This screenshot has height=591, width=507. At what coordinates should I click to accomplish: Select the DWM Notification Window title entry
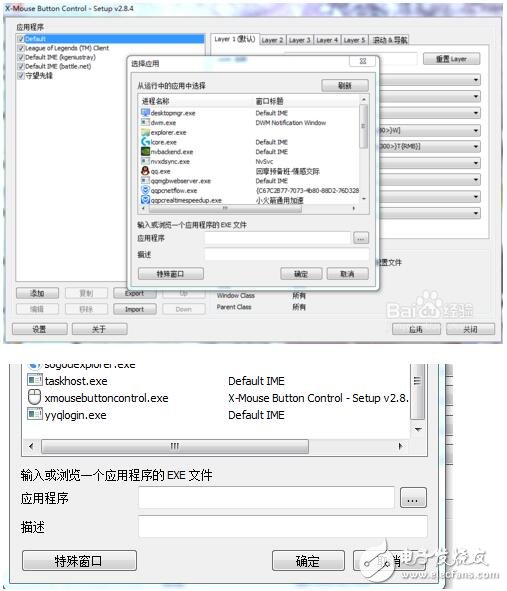291,122
